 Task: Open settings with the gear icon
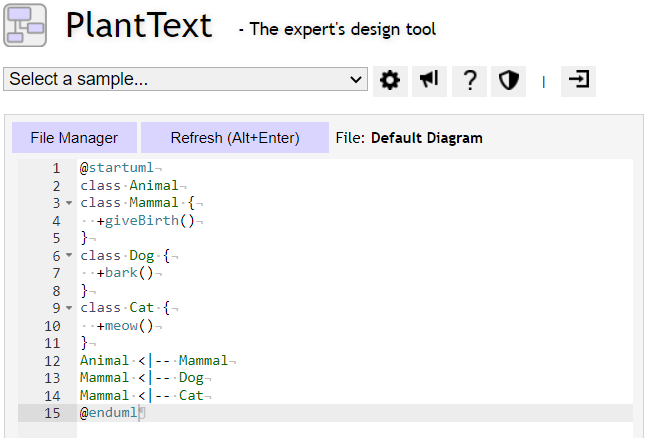point(390,80)
